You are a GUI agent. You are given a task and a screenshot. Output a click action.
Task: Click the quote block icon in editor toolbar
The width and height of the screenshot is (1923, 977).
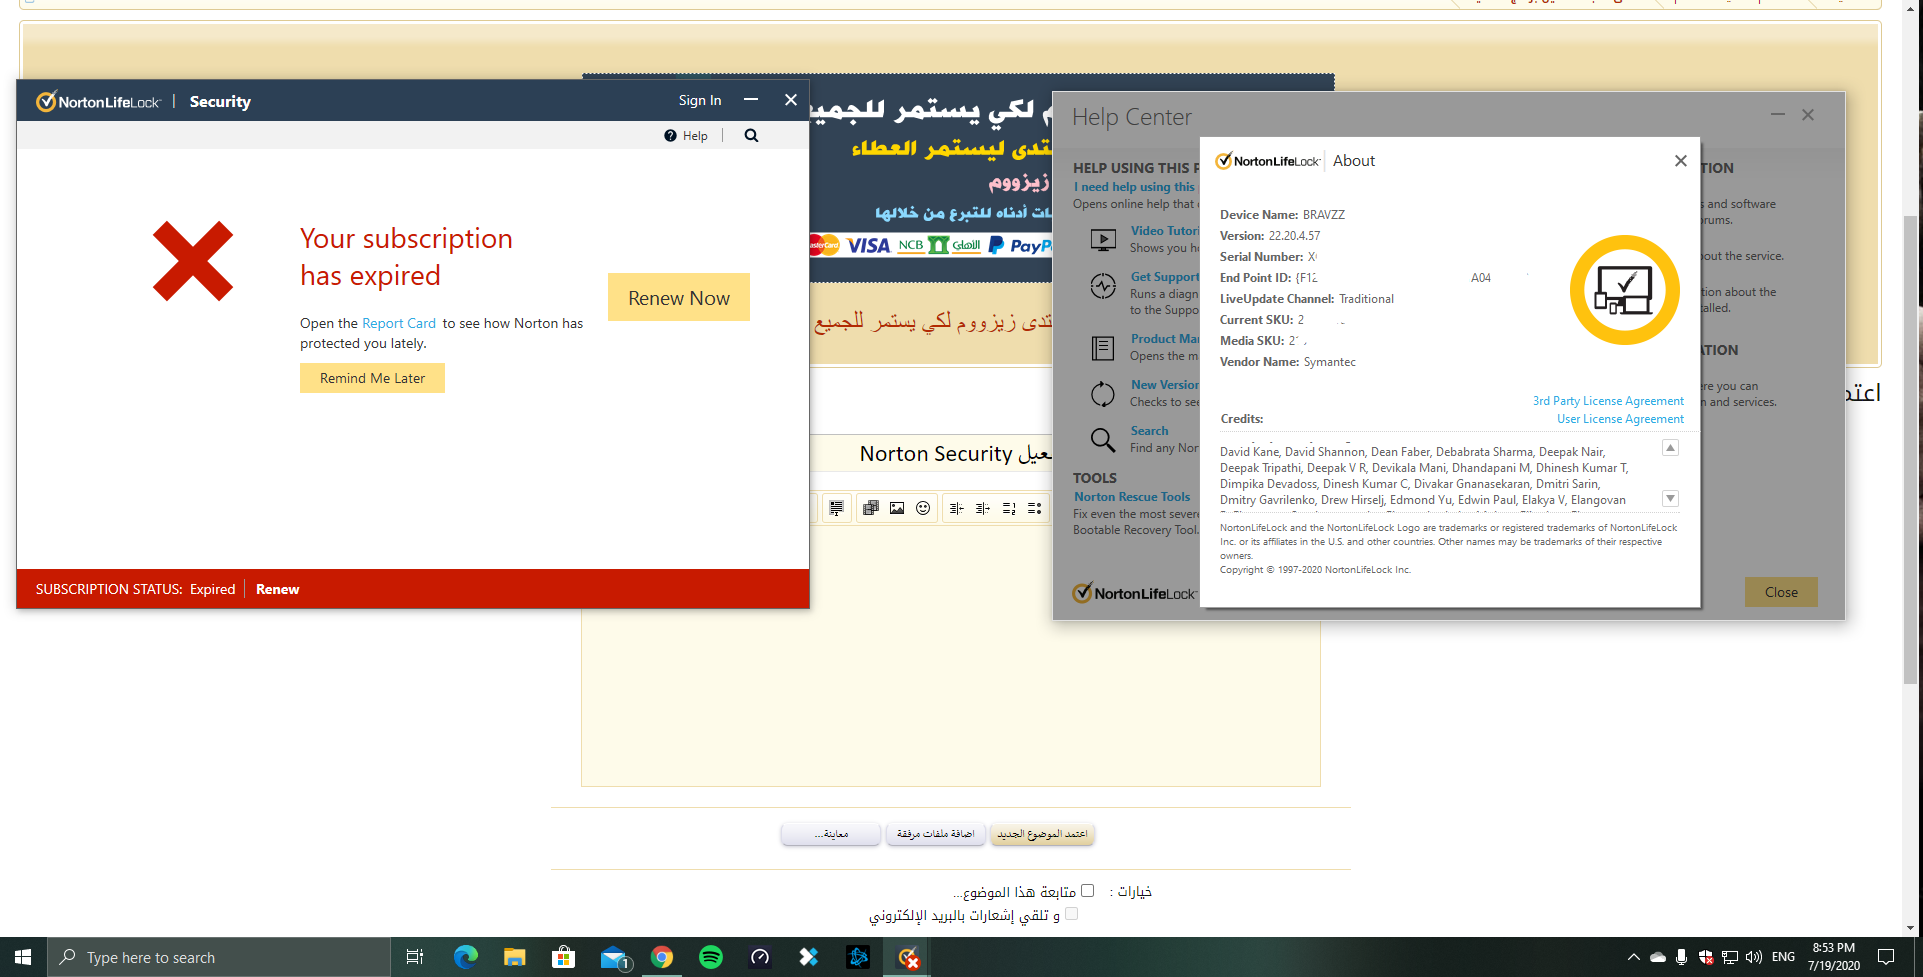(837, 508)
